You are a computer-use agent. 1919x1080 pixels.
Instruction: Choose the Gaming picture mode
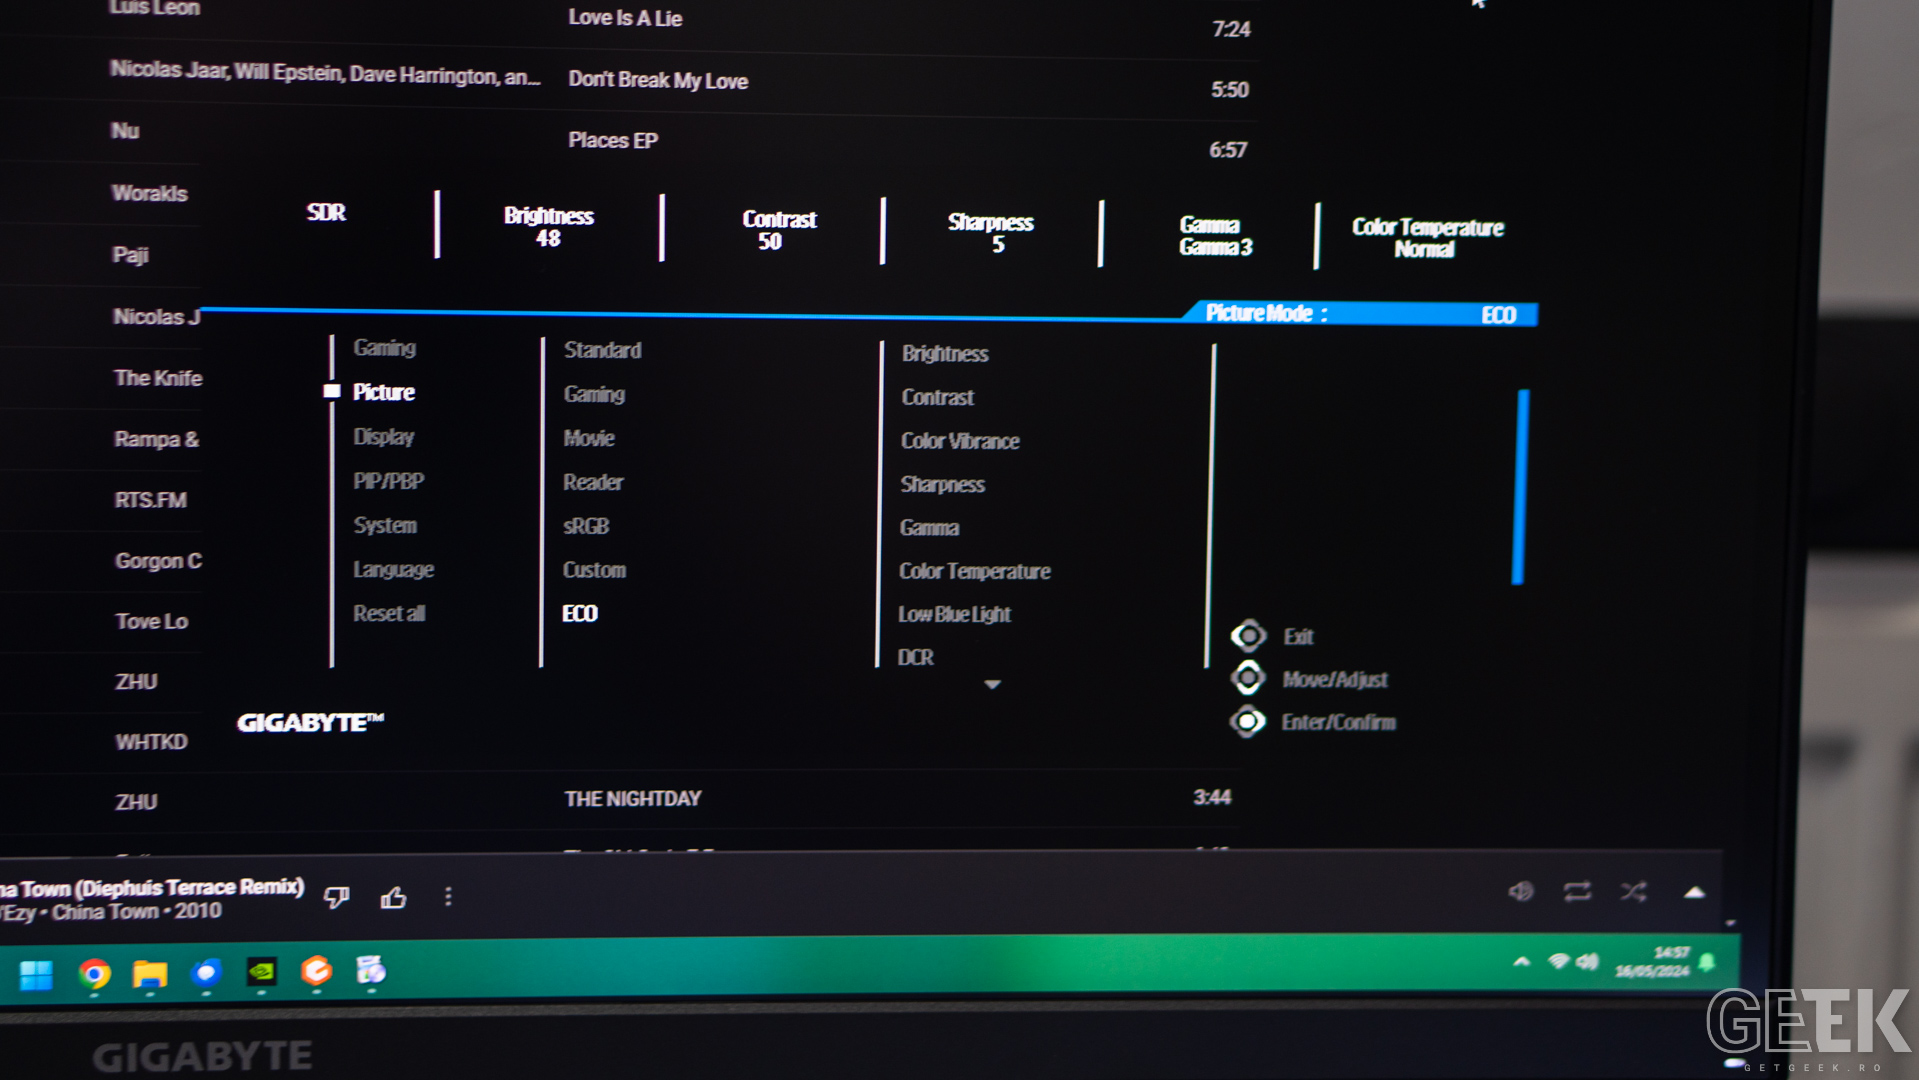[594, 394]
